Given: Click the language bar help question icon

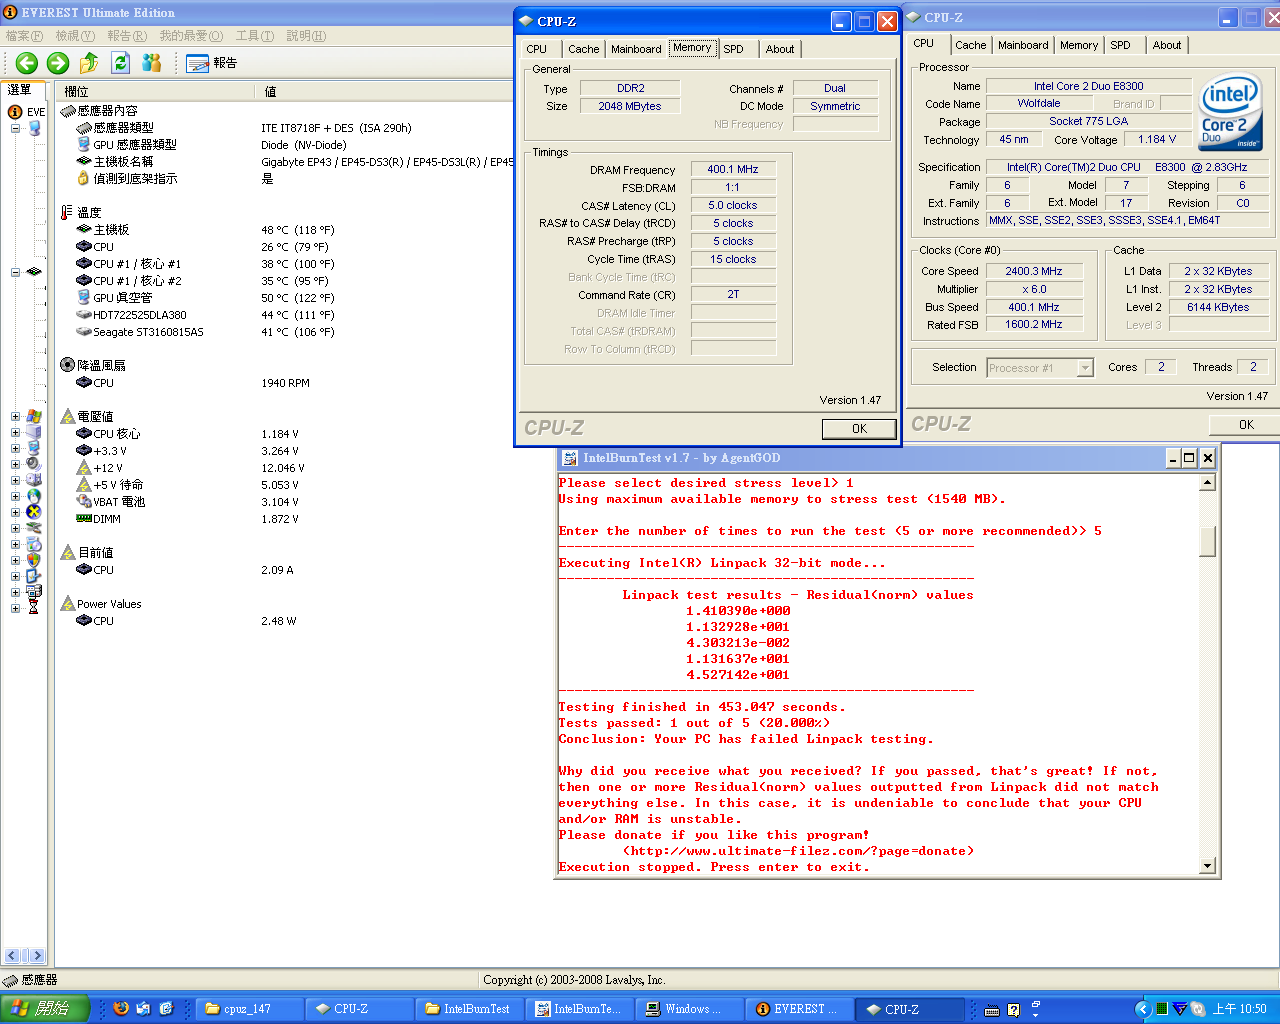Looking at the screenshot, I should tap(1013, 1010).
